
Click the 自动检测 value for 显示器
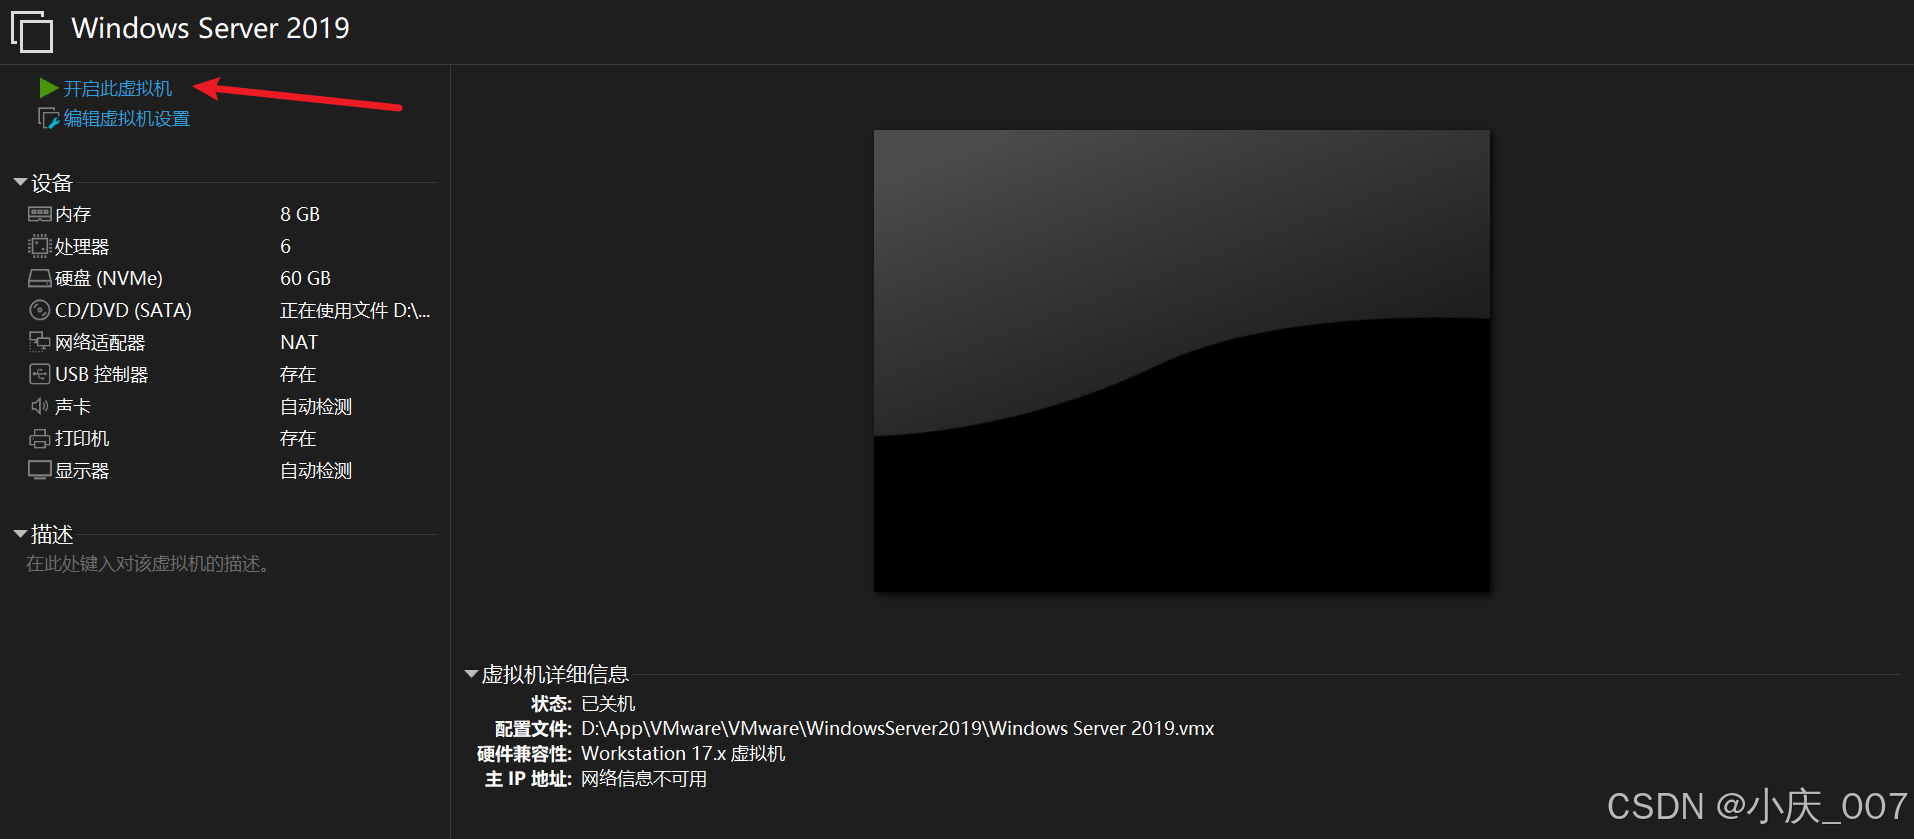point(316,470)
